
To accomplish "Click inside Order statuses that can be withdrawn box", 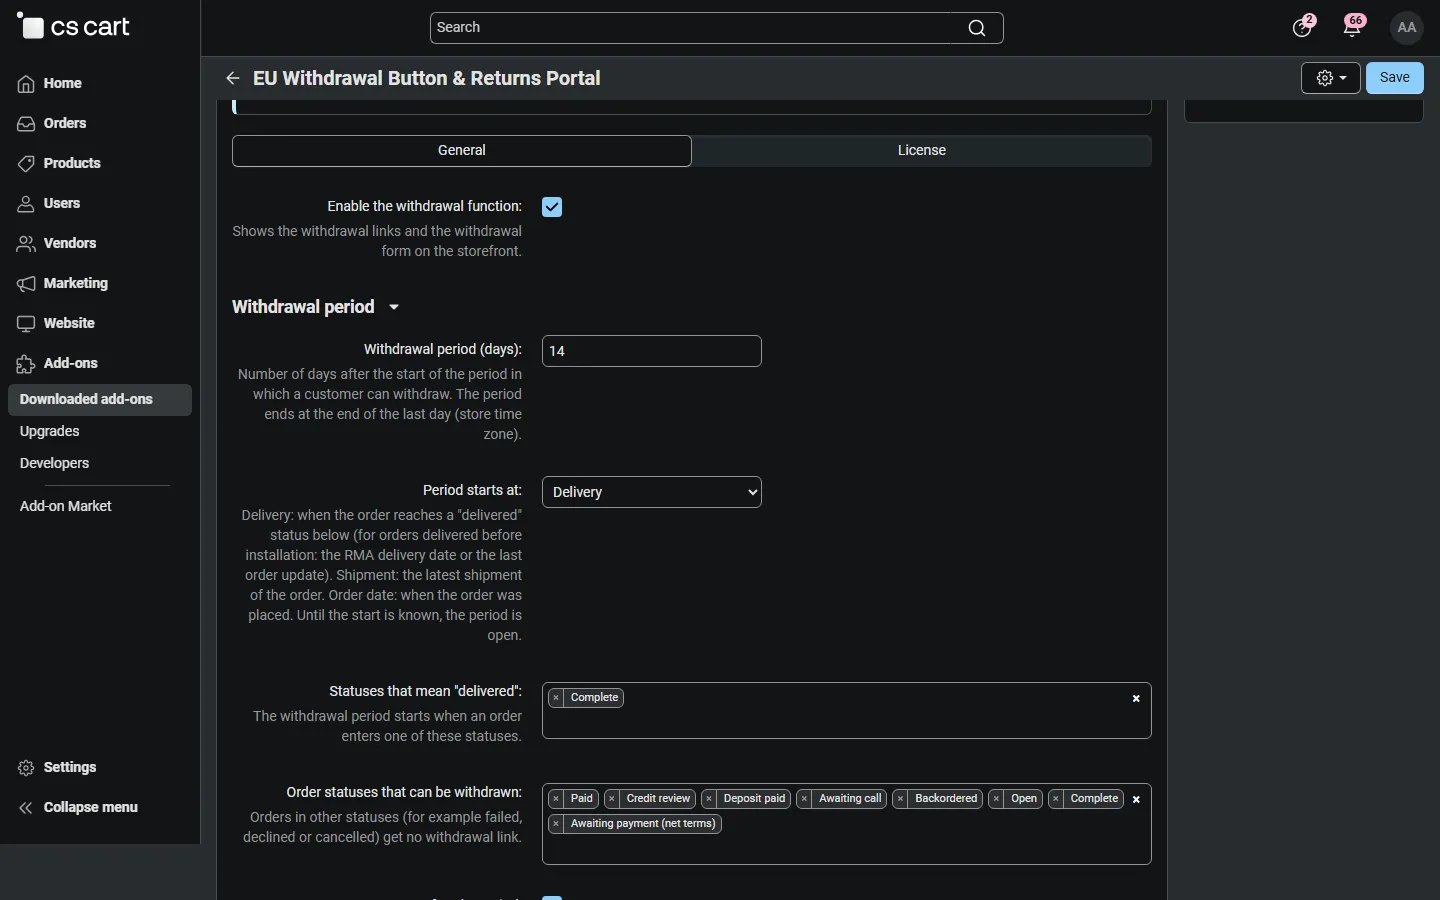I will click(x=847, y=824).
